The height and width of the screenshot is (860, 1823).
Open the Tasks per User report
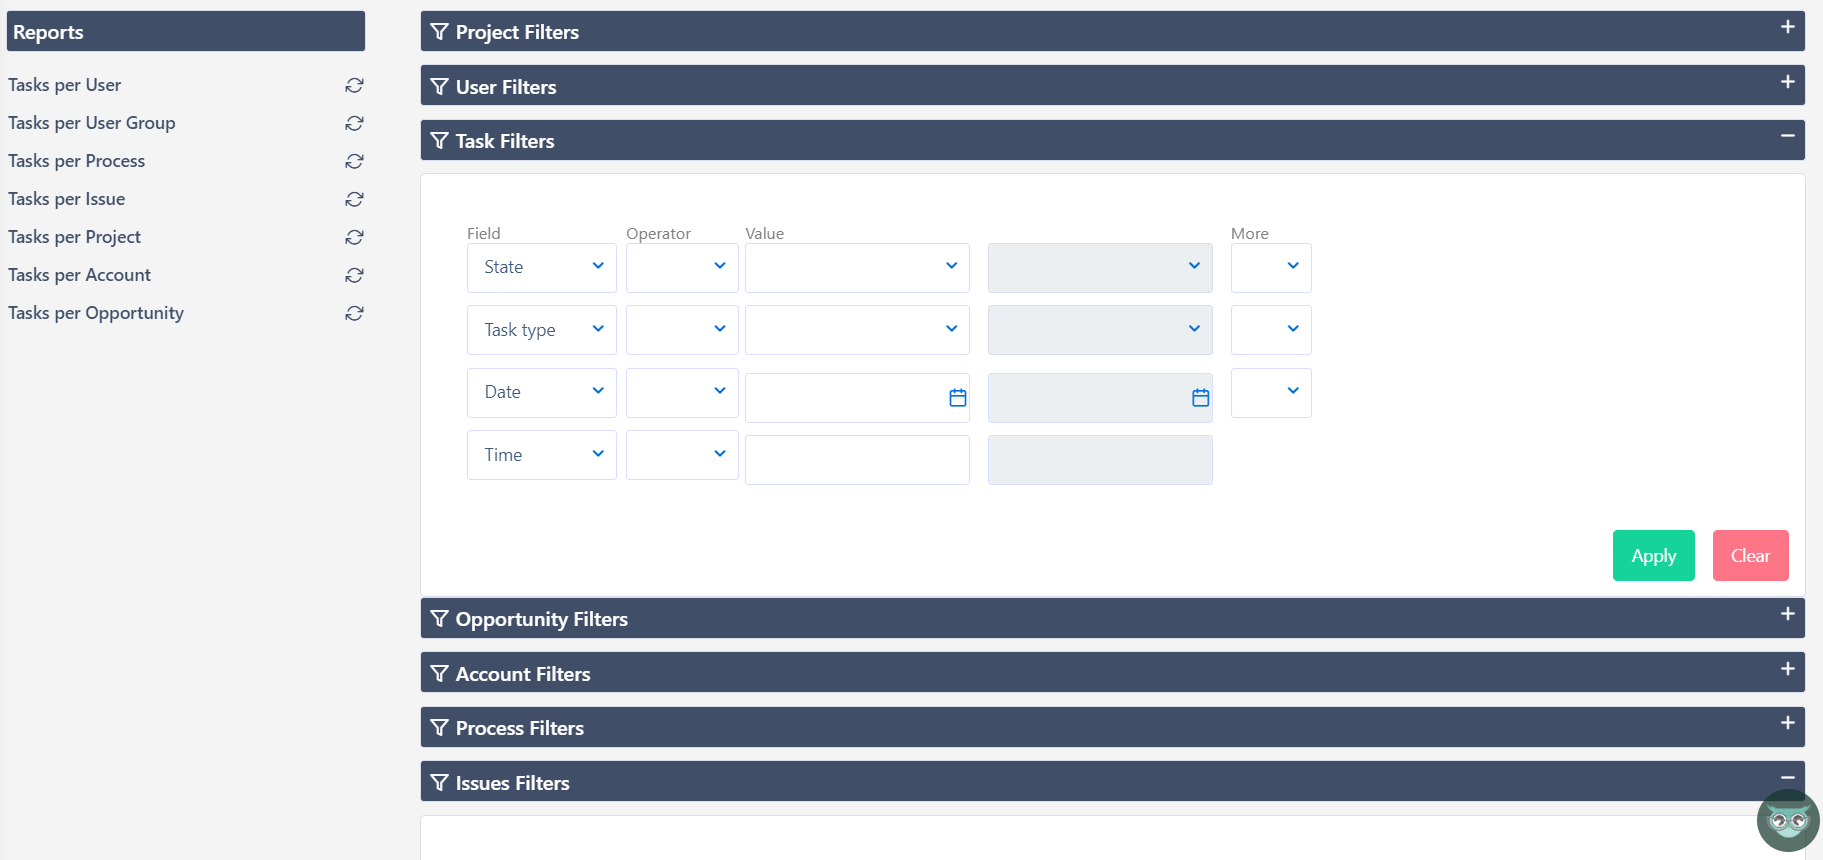[x=65, y=85]
